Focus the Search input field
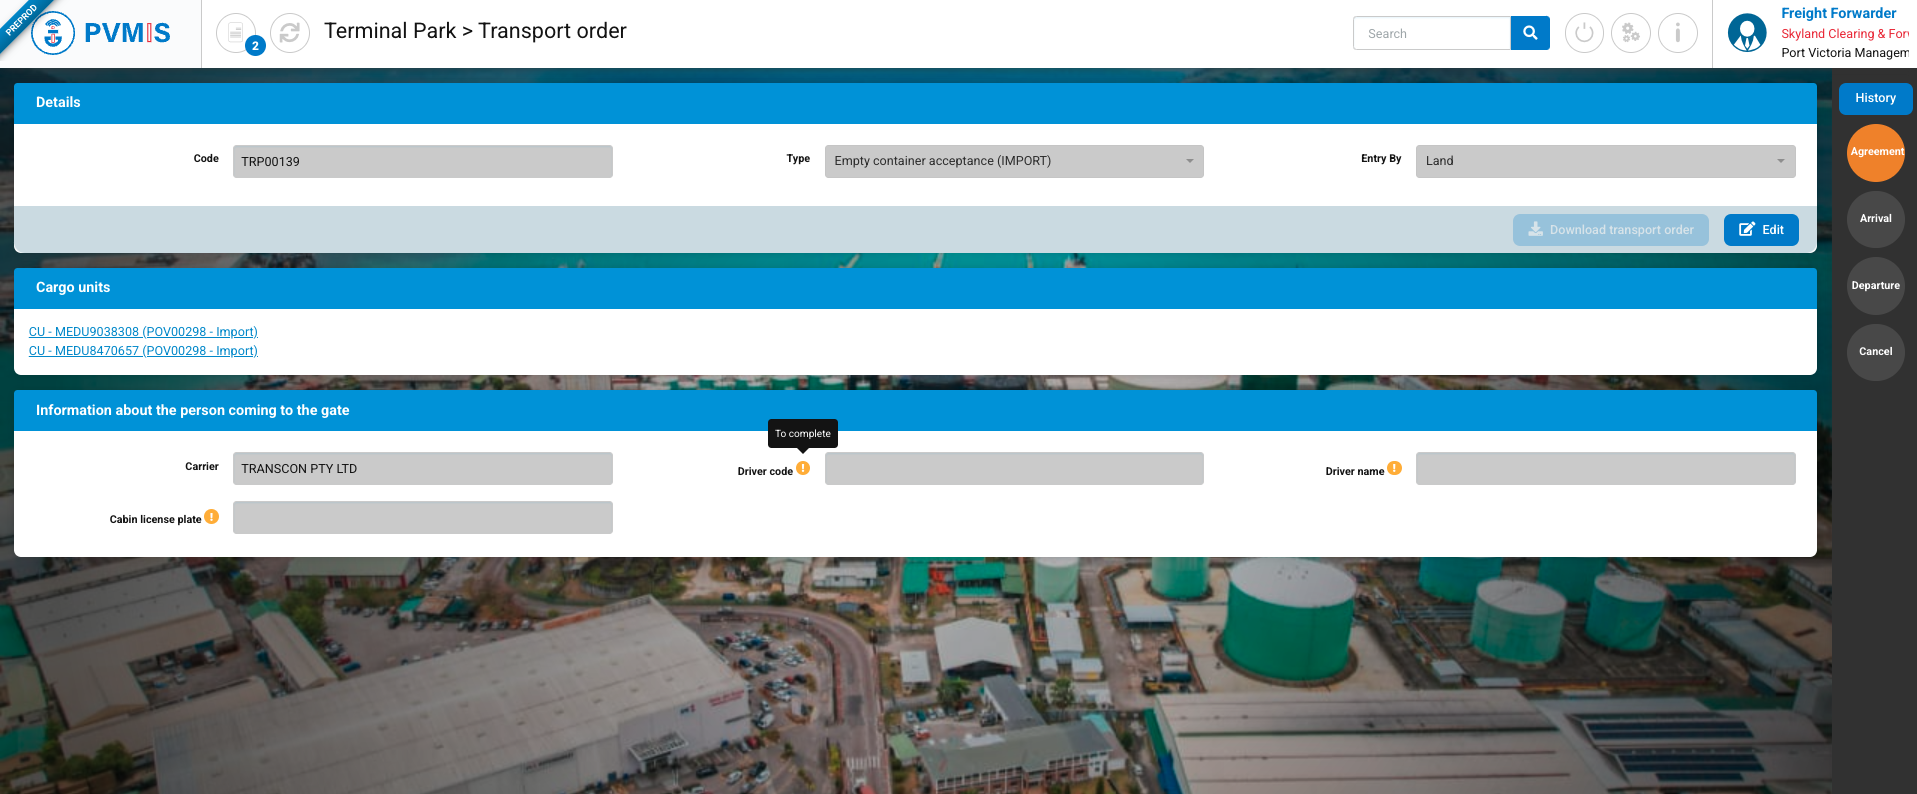This screenshot has height=794, width=1917. 1431,33
